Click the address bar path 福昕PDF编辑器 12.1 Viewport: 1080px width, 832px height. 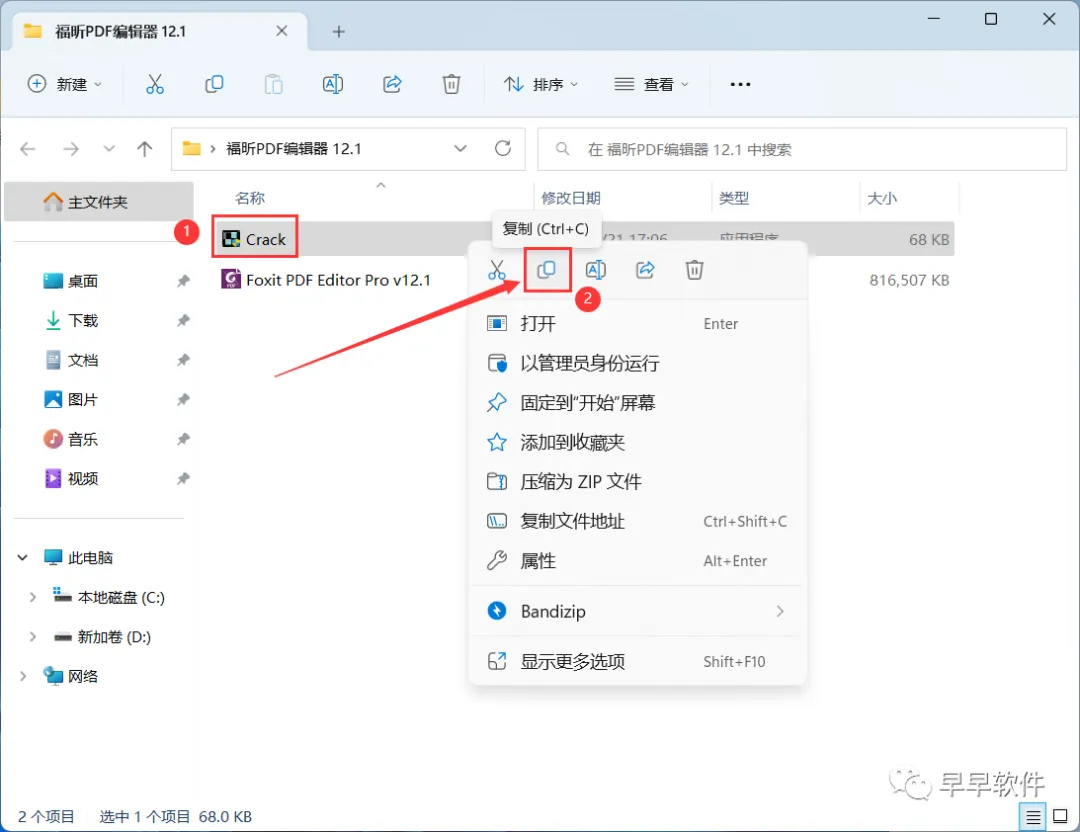pyautogui.click(x=294, y=149)
